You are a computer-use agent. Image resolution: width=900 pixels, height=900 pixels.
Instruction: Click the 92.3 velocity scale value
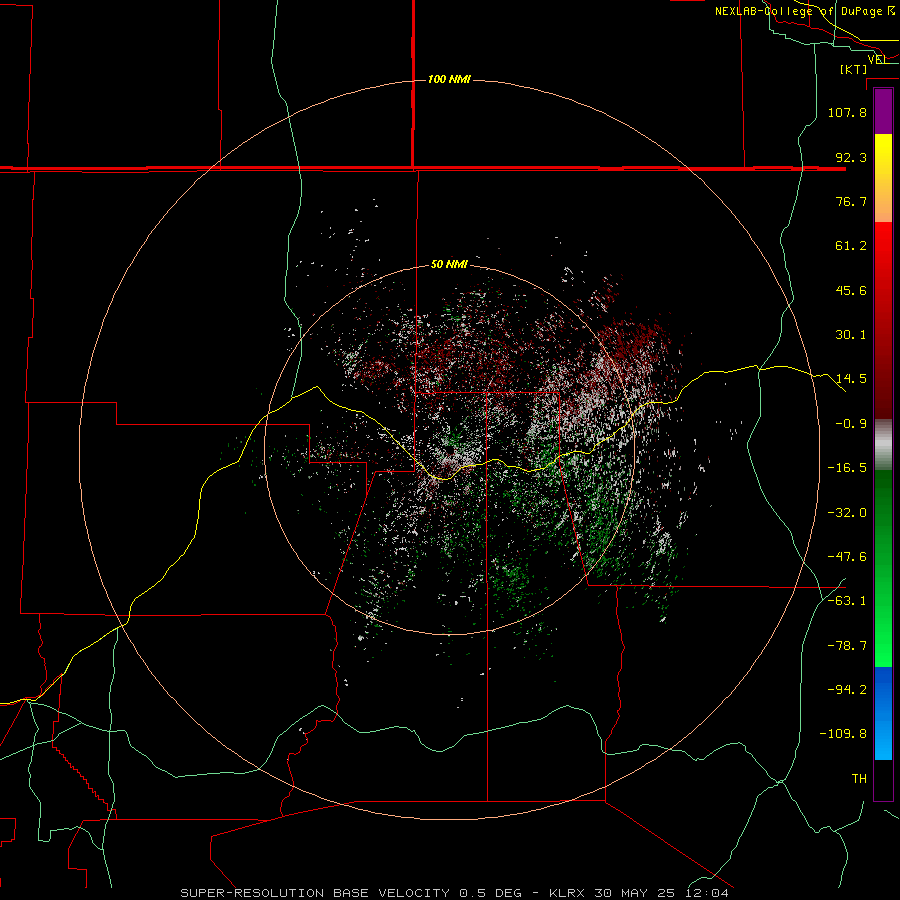coord(851,157)
